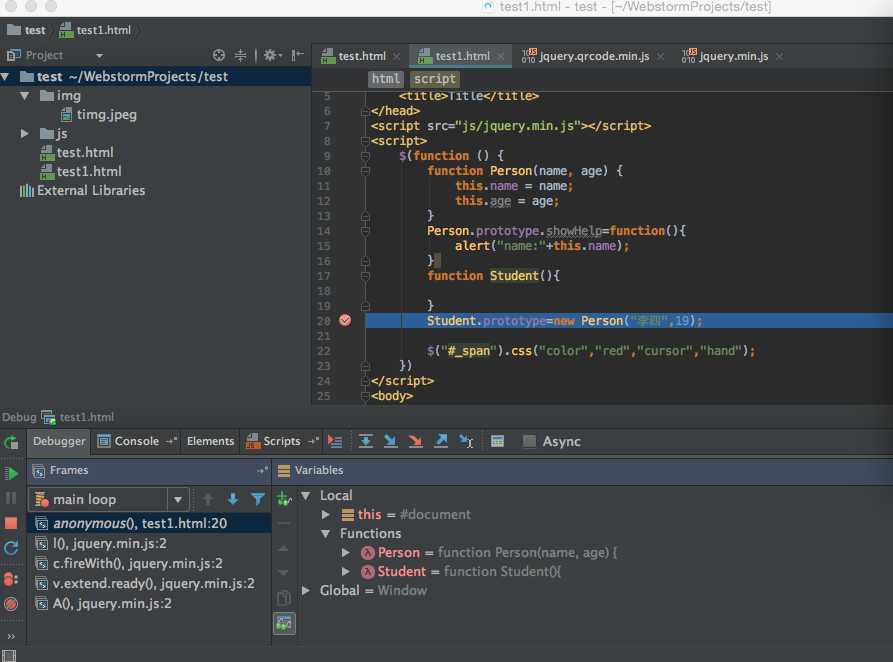Click Pause program icon
This screenshot has height=662, width=893.
[11, 498]
